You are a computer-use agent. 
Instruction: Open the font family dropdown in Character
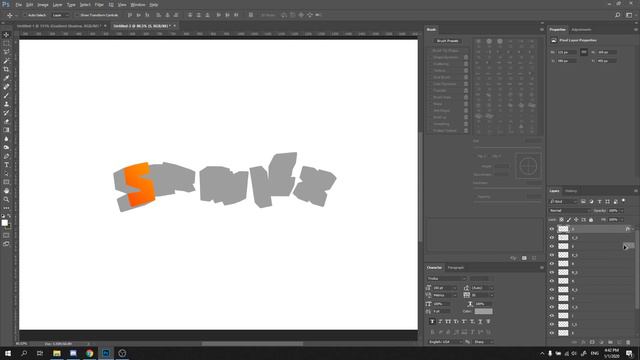447,278
